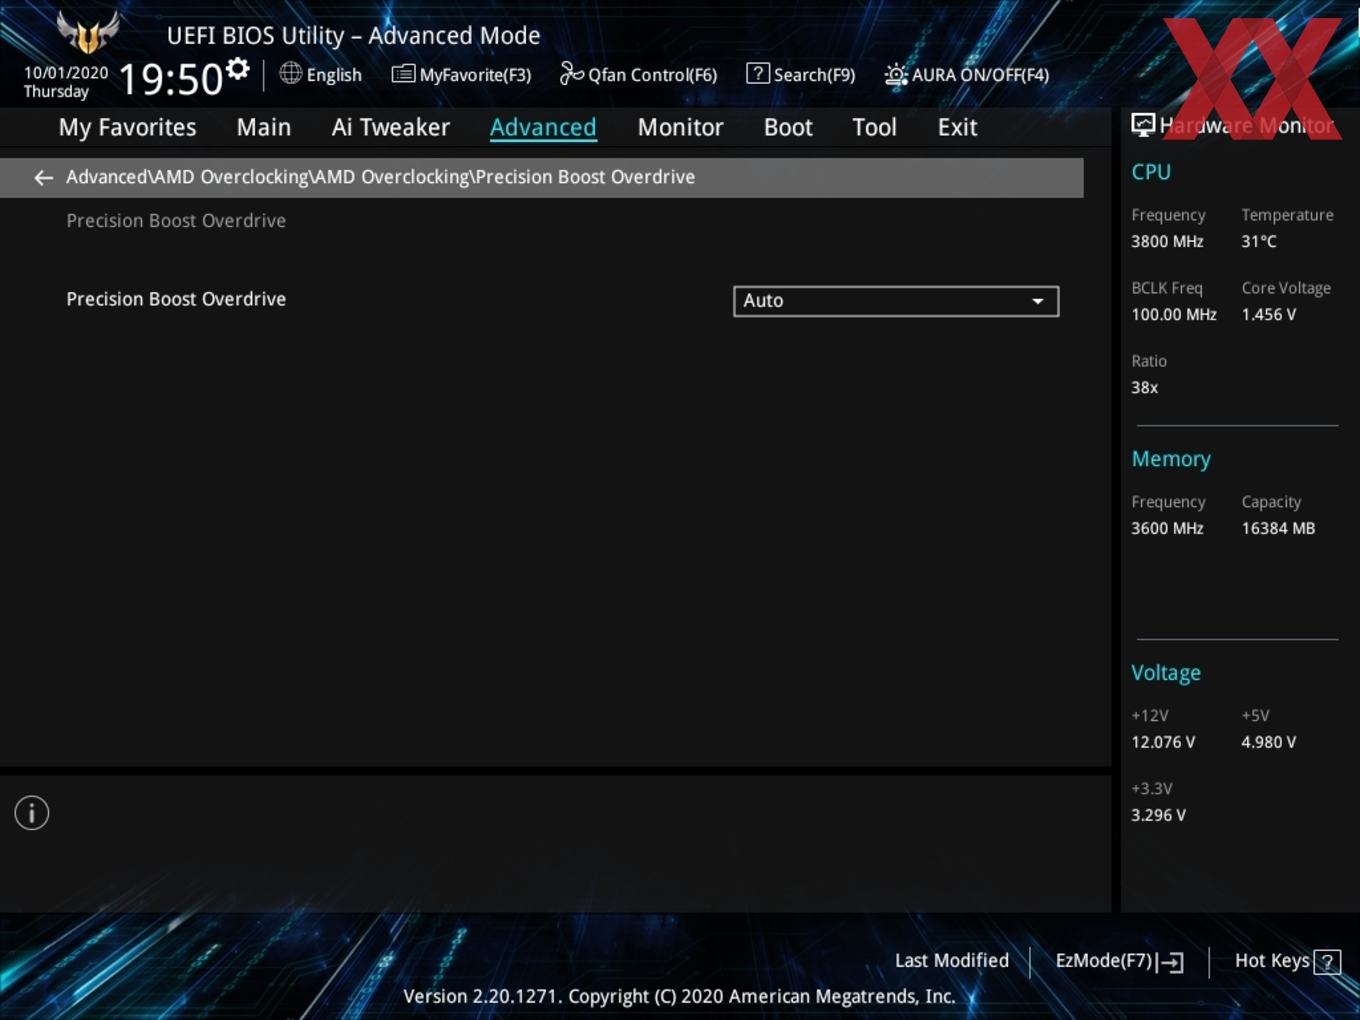The height and width of the screenshot is (1020, 1360).
Task: Click the EzMode exit arrow icon
Action: (1170, 962)
